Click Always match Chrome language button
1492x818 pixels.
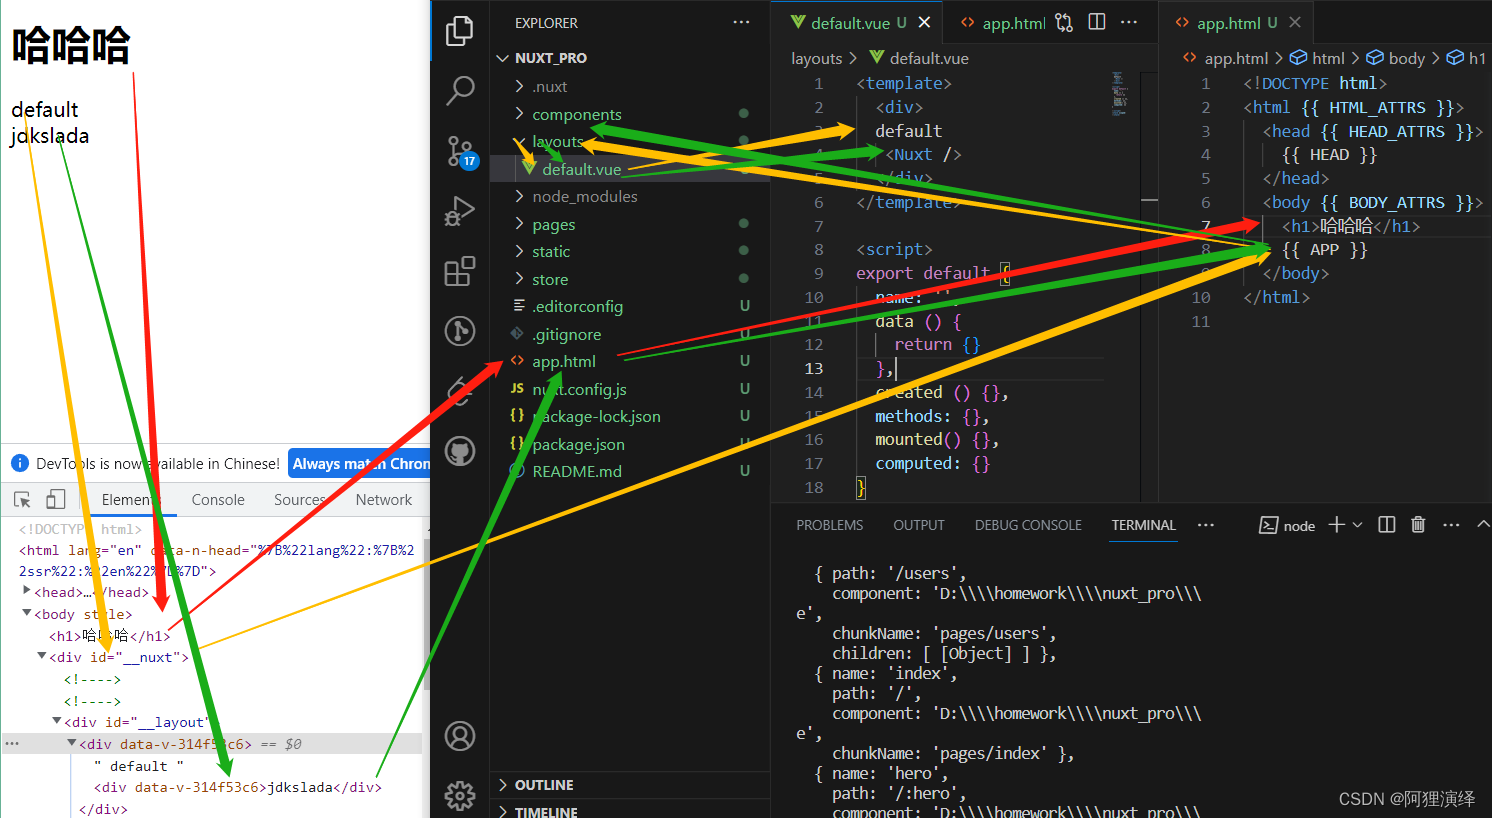[x=360, y=463]
